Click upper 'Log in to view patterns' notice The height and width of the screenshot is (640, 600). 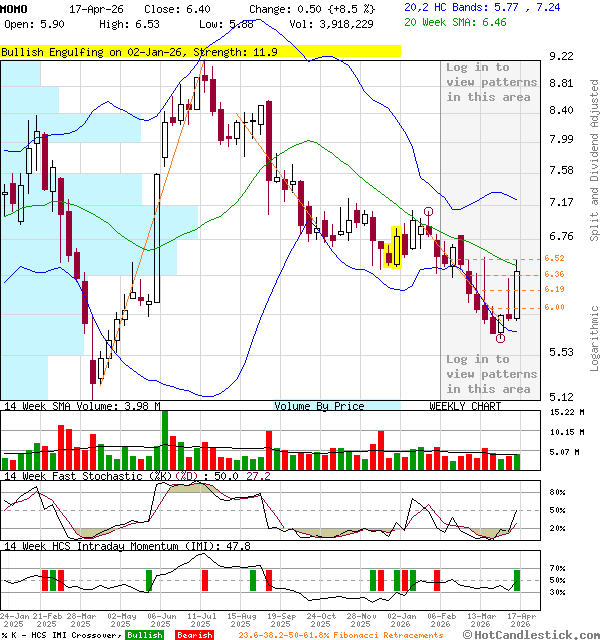click(x=491, y=82)
